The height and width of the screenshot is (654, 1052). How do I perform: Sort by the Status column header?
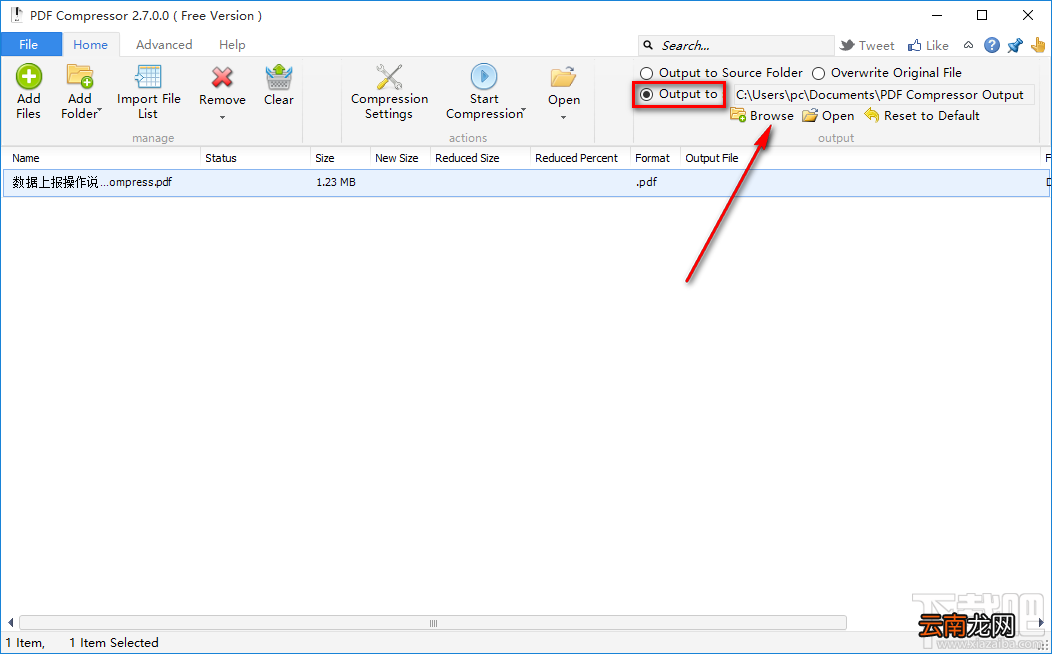[256, 158]
